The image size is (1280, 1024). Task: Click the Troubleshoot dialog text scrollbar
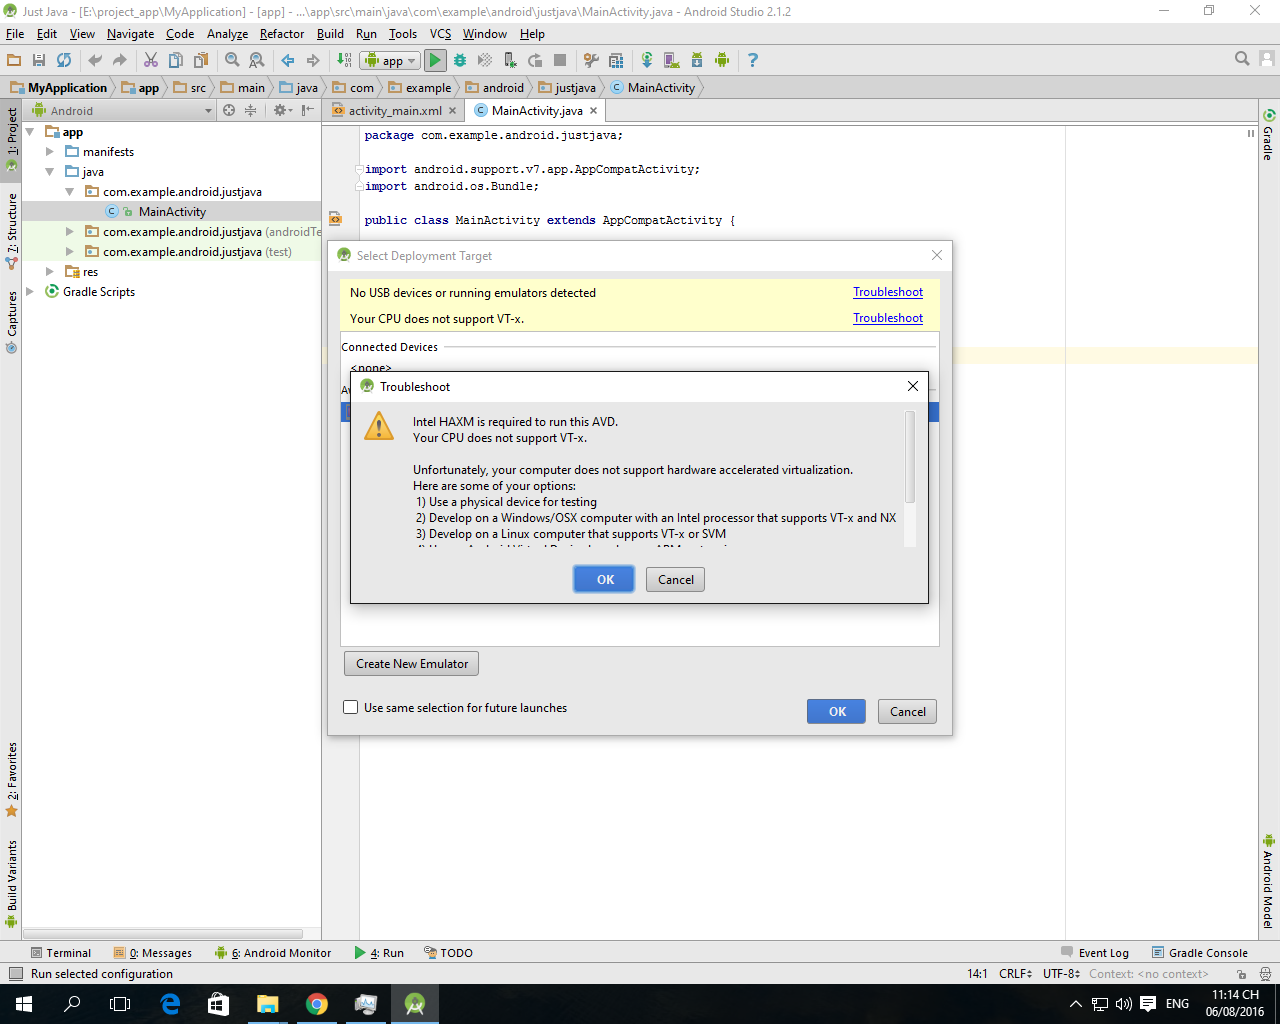coord(909,458)
